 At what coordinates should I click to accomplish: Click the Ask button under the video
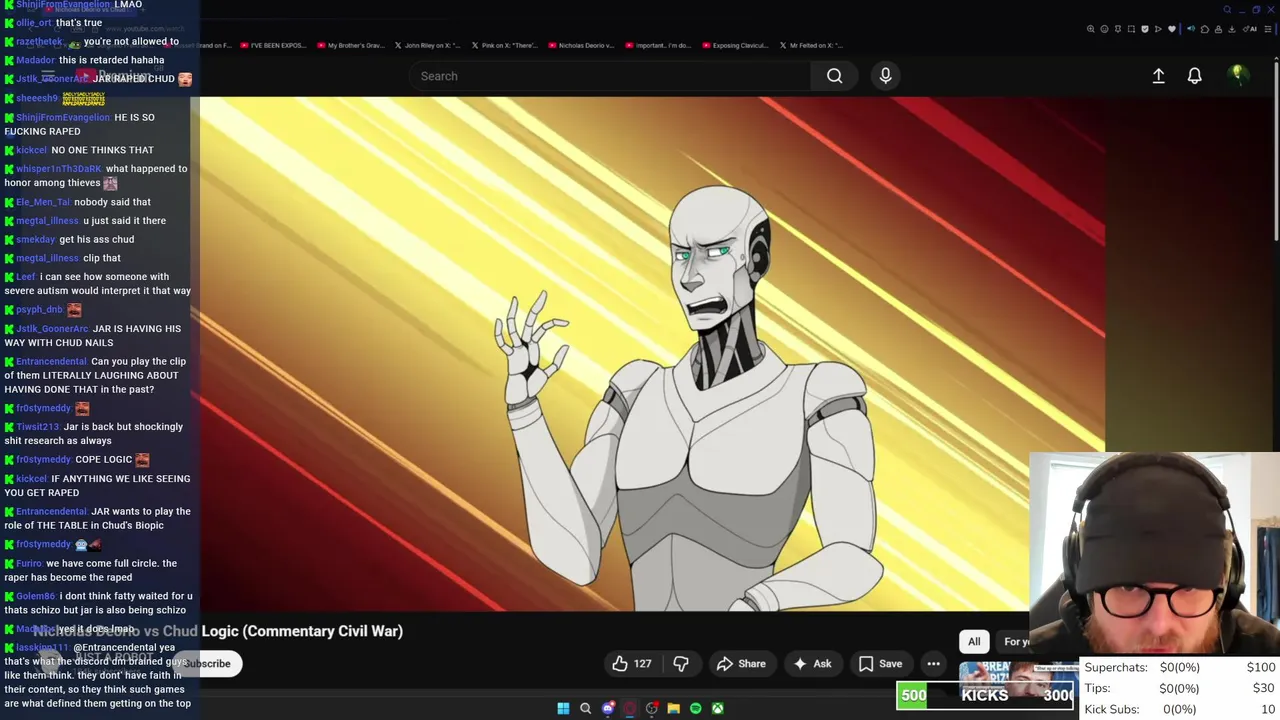click(x=812, y=663)
